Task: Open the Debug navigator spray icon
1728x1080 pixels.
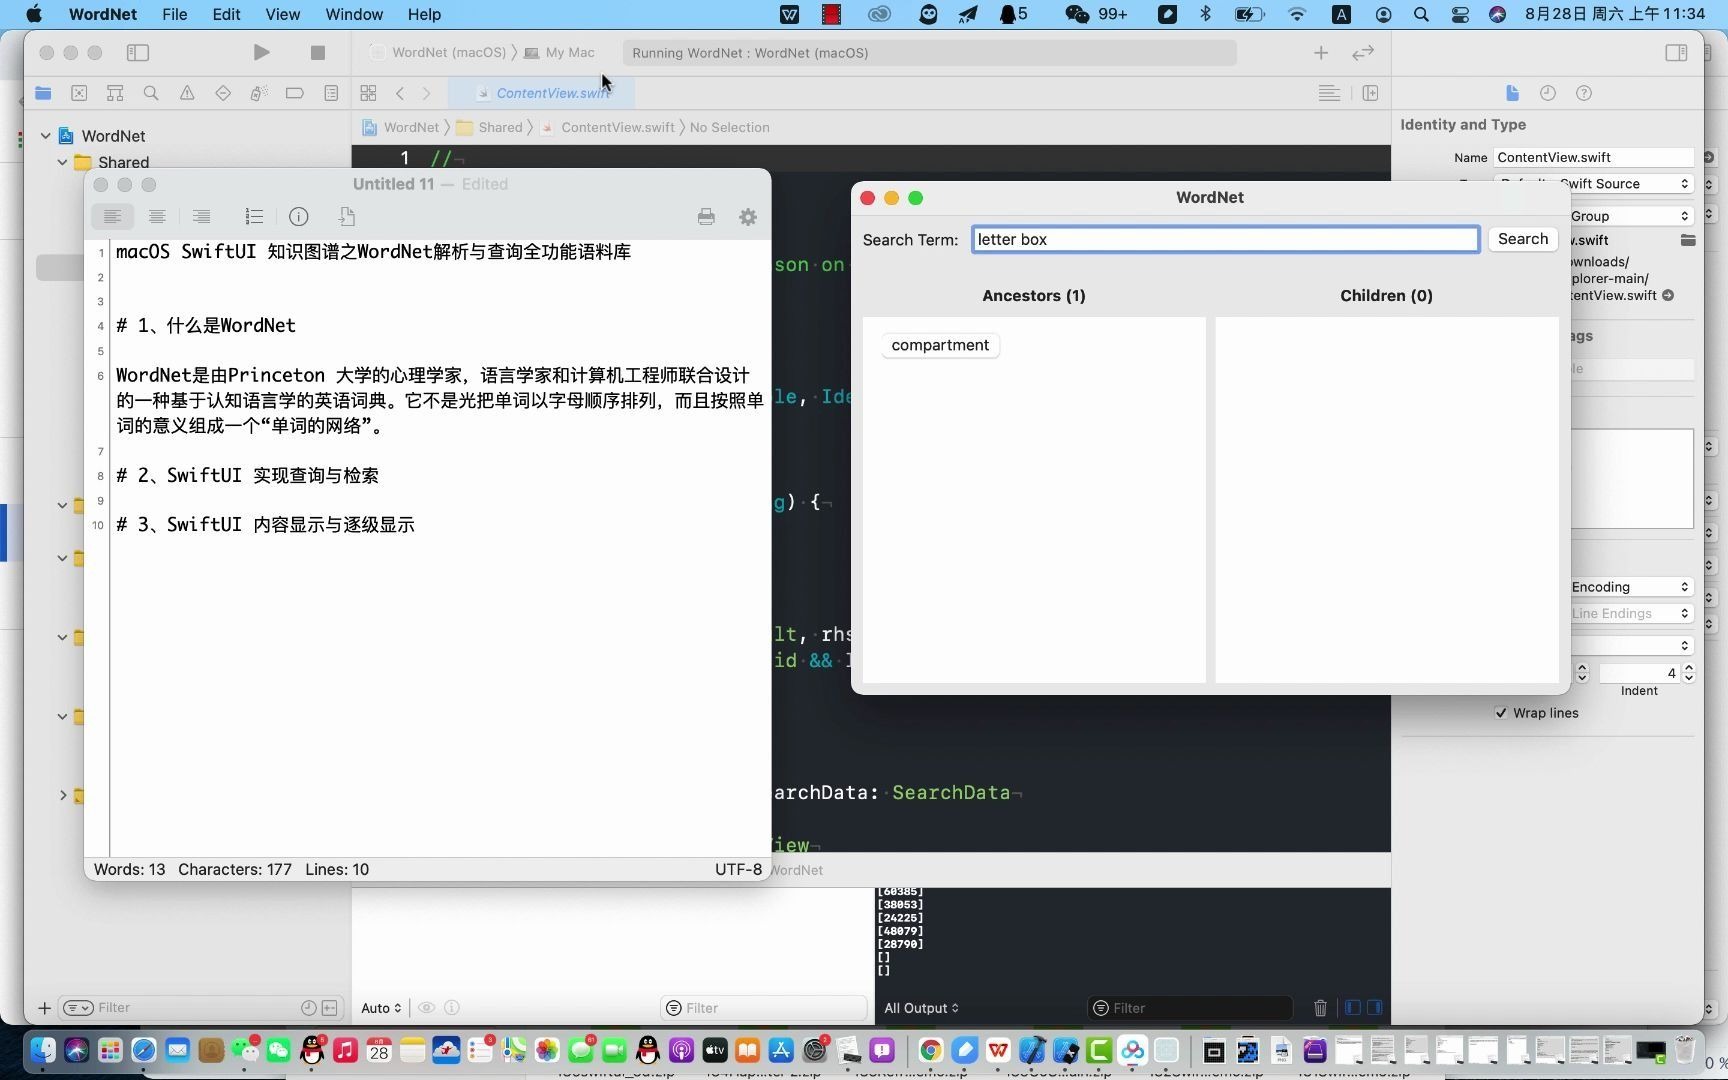Action: pos(259,93)
